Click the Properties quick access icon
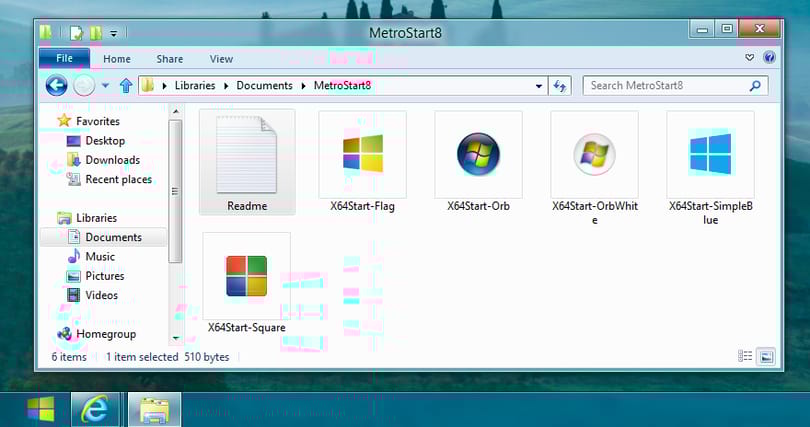The height and width of the screenshot is (427, 810). (x=77, y=33)
